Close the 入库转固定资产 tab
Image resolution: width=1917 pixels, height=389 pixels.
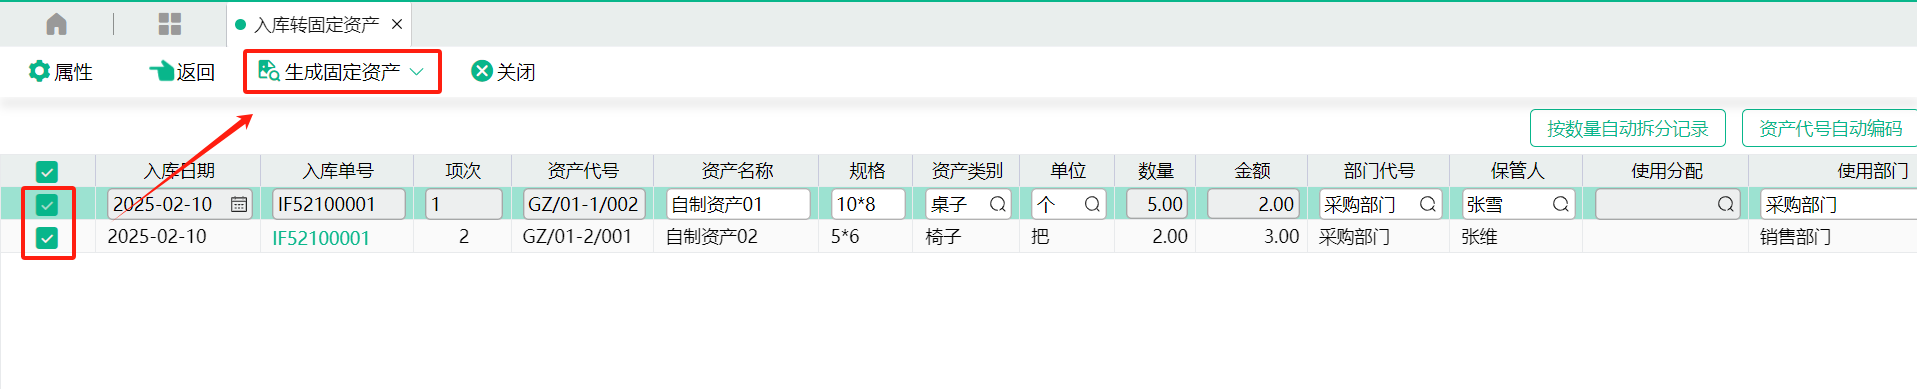(397, 24)
